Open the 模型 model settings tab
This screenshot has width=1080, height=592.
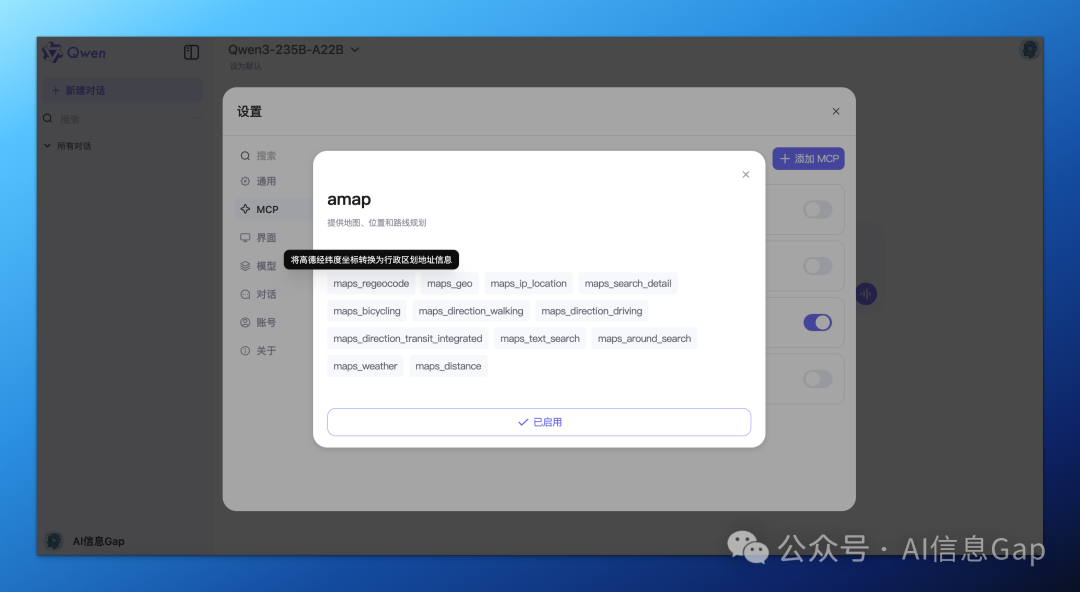click(258, 266)
